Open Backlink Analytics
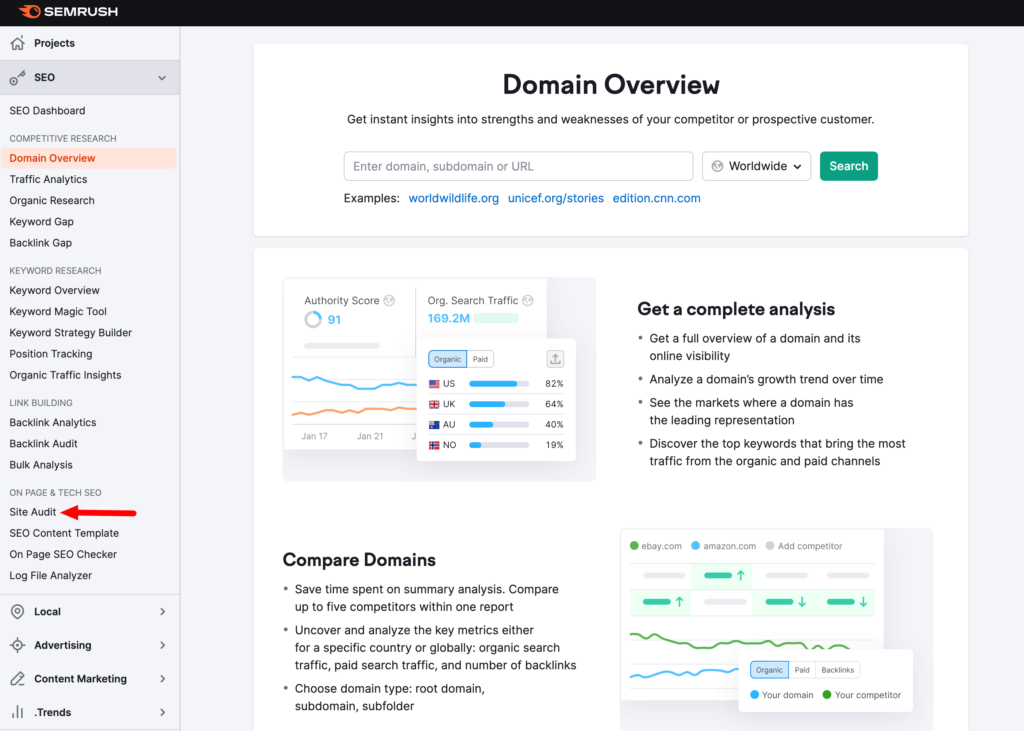This screenshot has width=1024, height=731. click(x=53, y=423)
